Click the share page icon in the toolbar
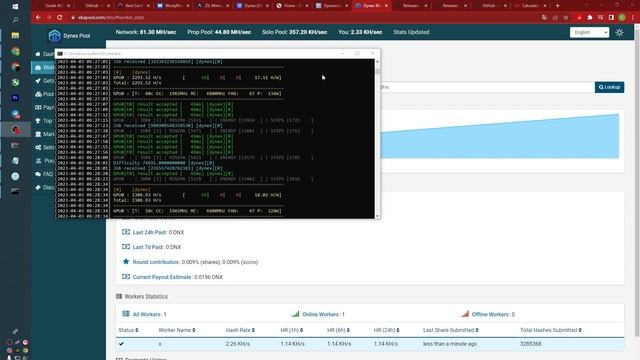 click(555, 18)
